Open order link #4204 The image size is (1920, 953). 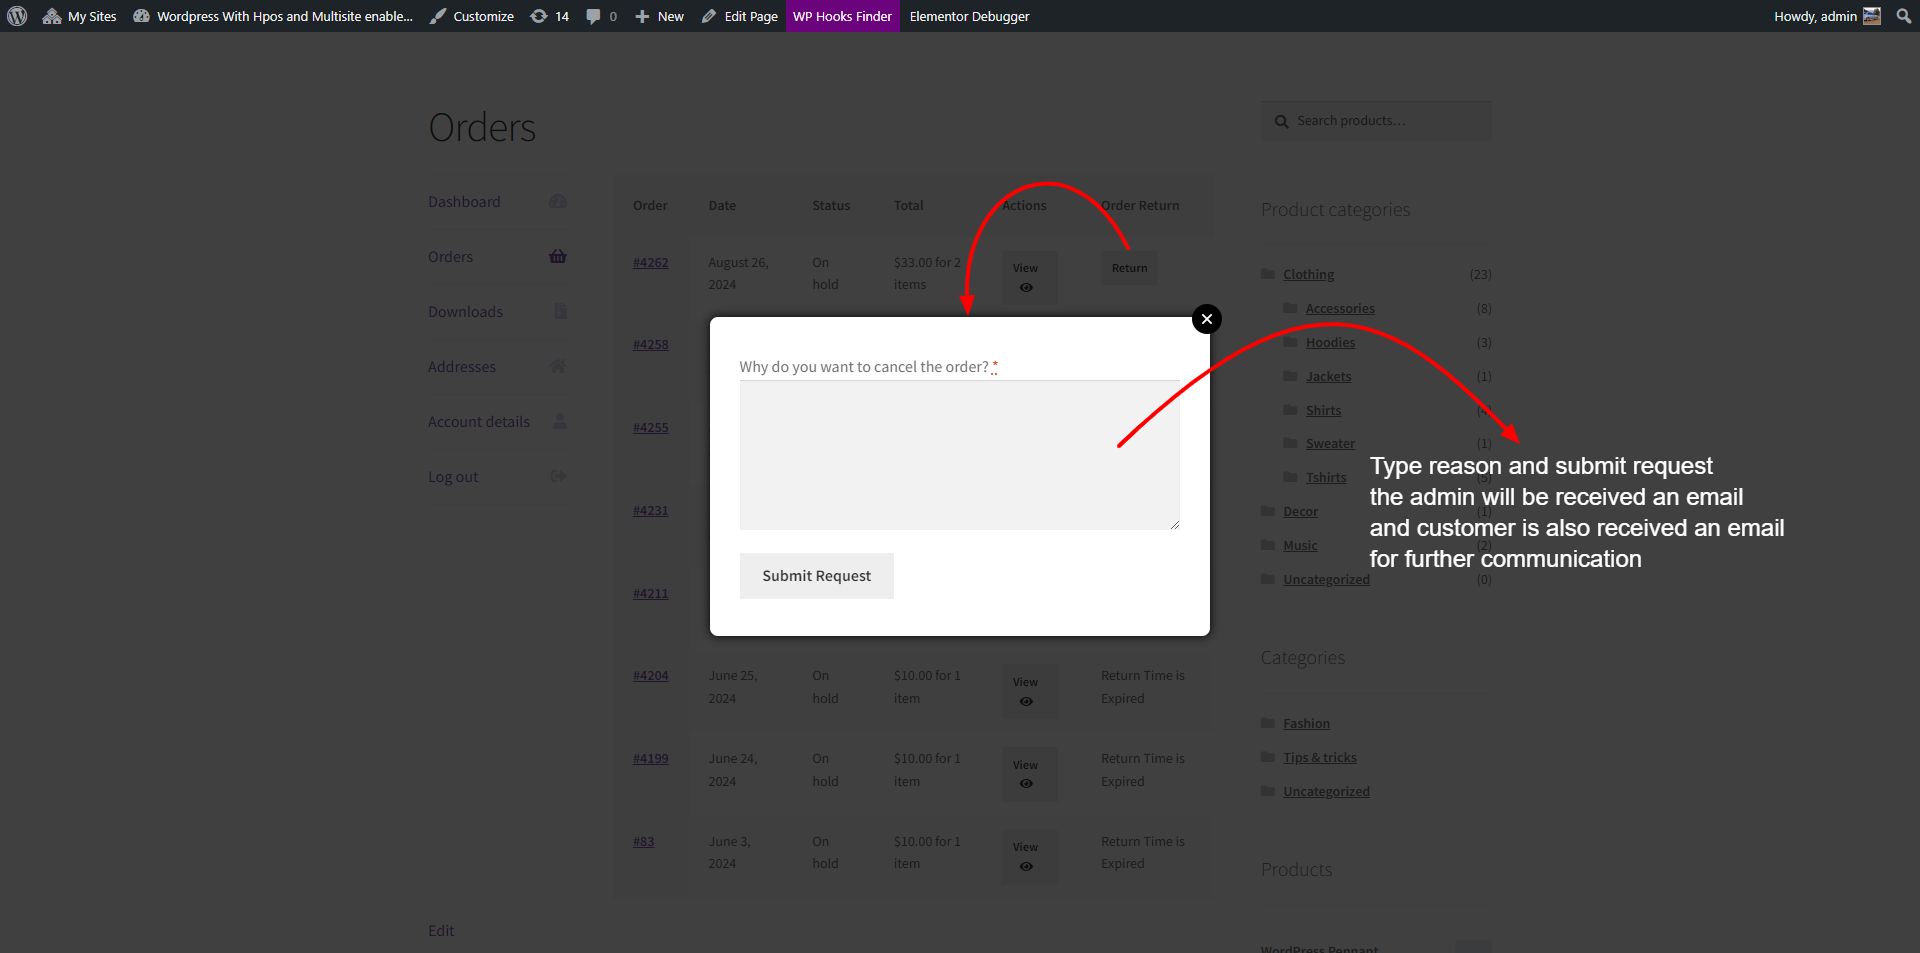650,676
